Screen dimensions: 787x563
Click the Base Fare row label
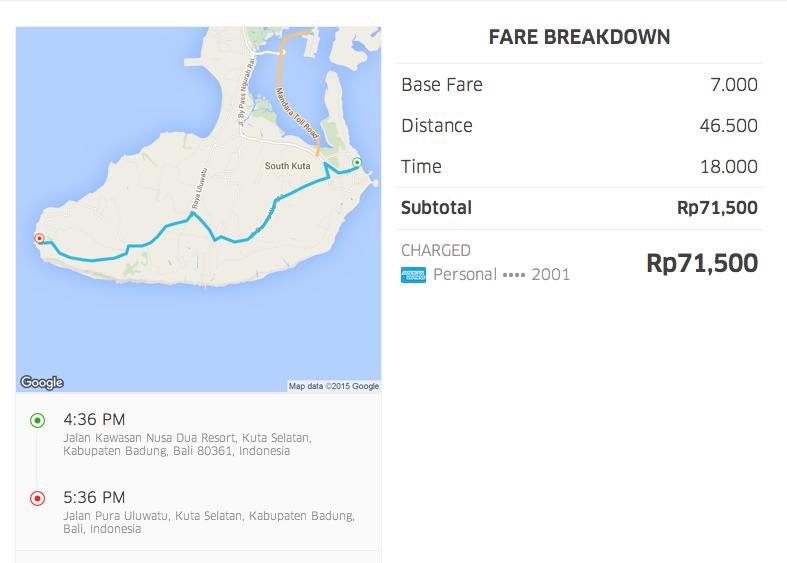[x=441, y=85]
